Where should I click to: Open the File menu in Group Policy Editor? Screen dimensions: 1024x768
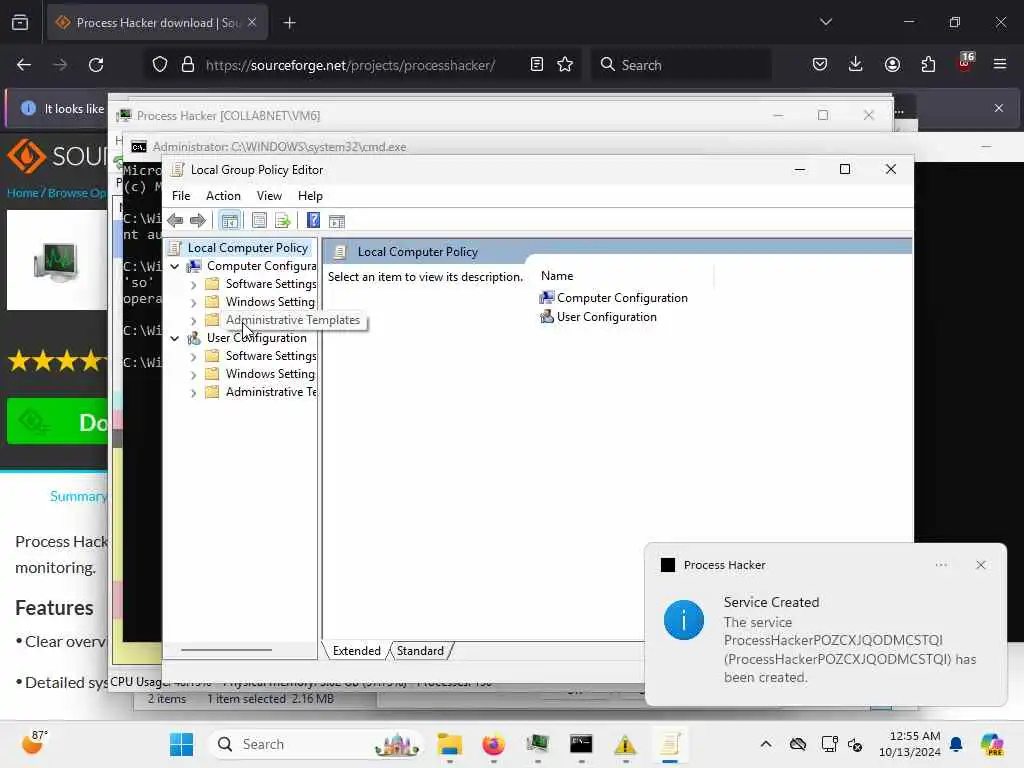click(x=181, y=196)
